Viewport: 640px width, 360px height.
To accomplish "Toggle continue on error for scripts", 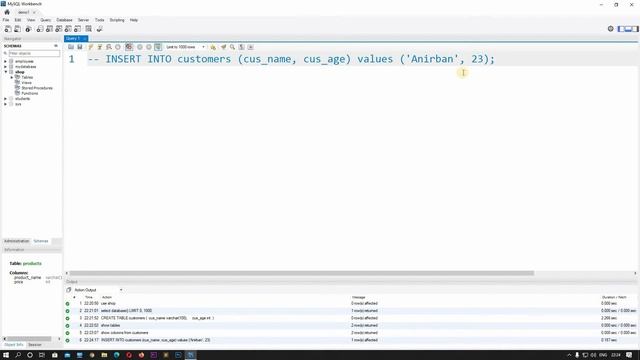I will coord(129,47).
